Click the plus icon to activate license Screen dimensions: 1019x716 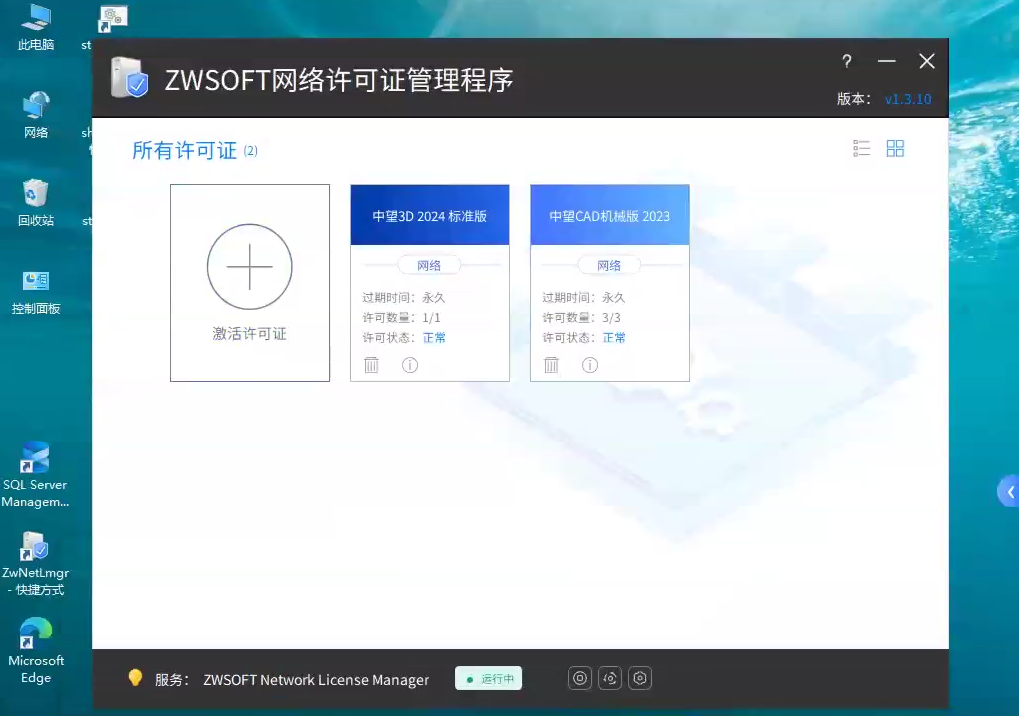250,266
